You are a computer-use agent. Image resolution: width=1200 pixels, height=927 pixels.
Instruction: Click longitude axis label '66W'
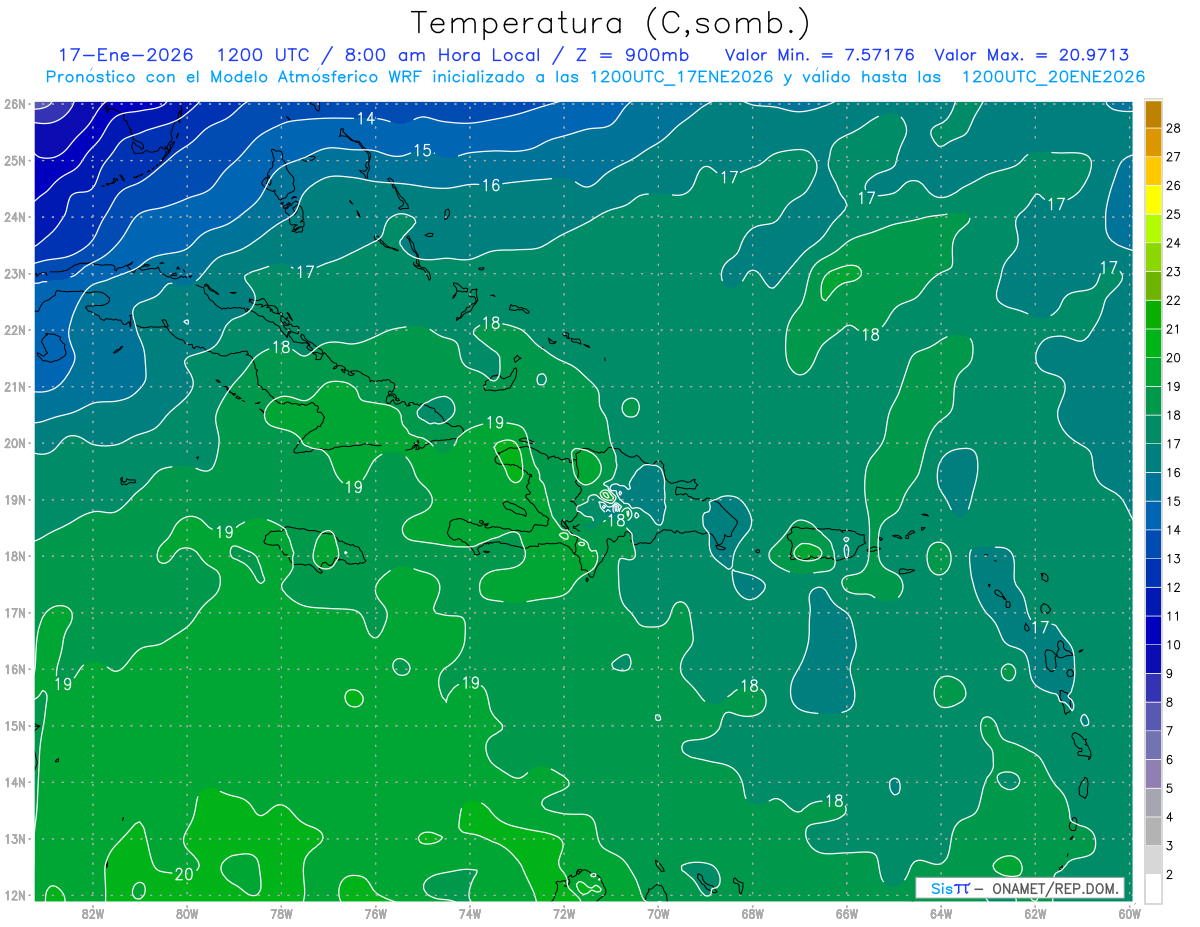[847, 913]
